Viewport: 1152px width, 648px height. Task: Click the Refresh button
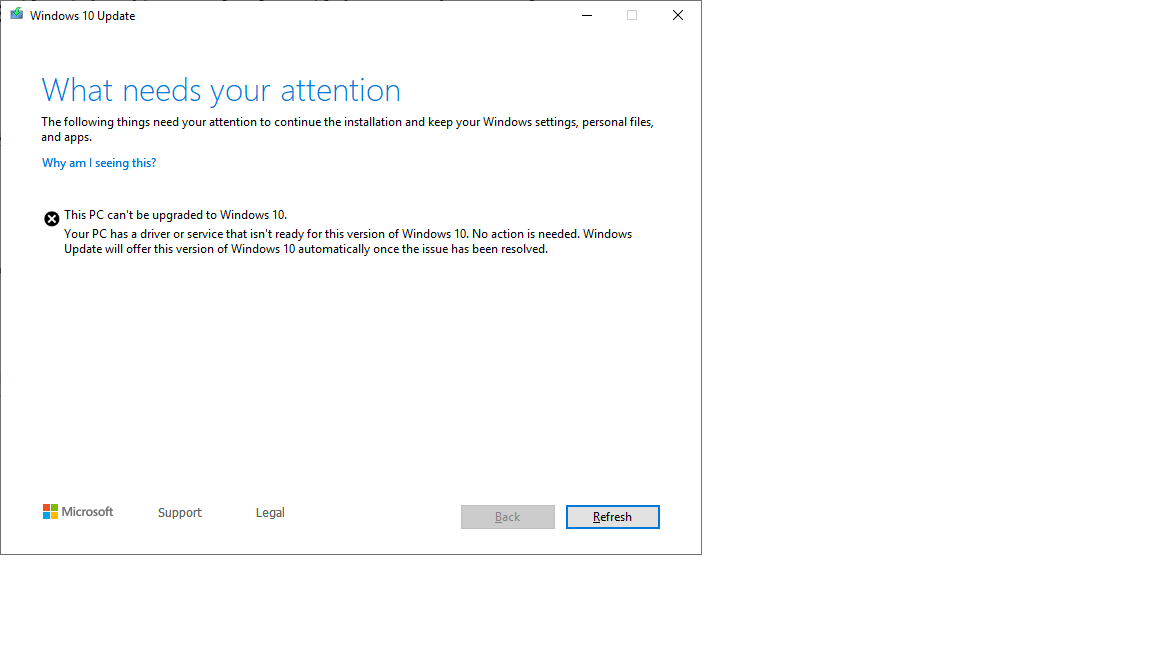coord(612,516)
